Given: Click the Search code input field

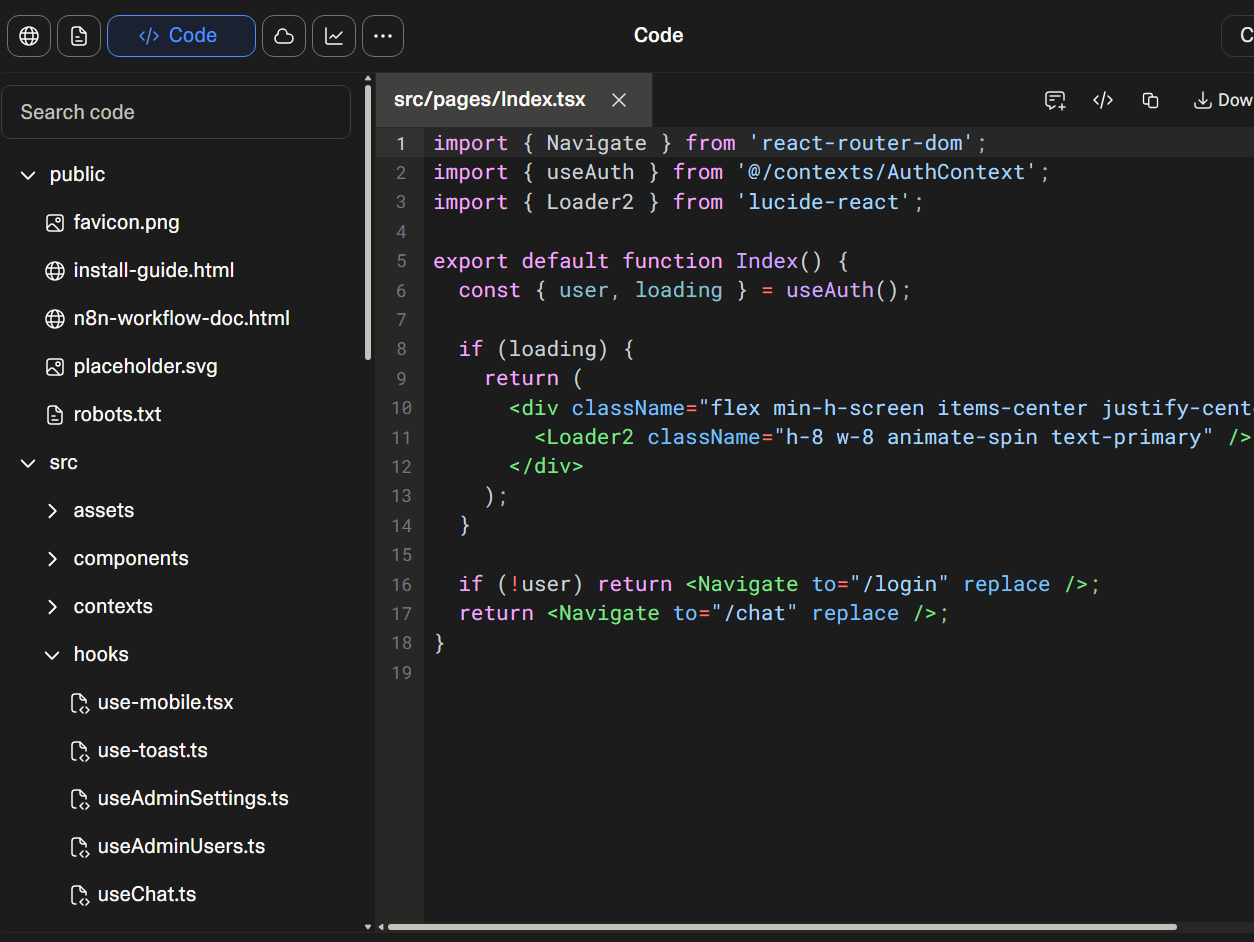Looking at the screenshot, I should (176, 112).
